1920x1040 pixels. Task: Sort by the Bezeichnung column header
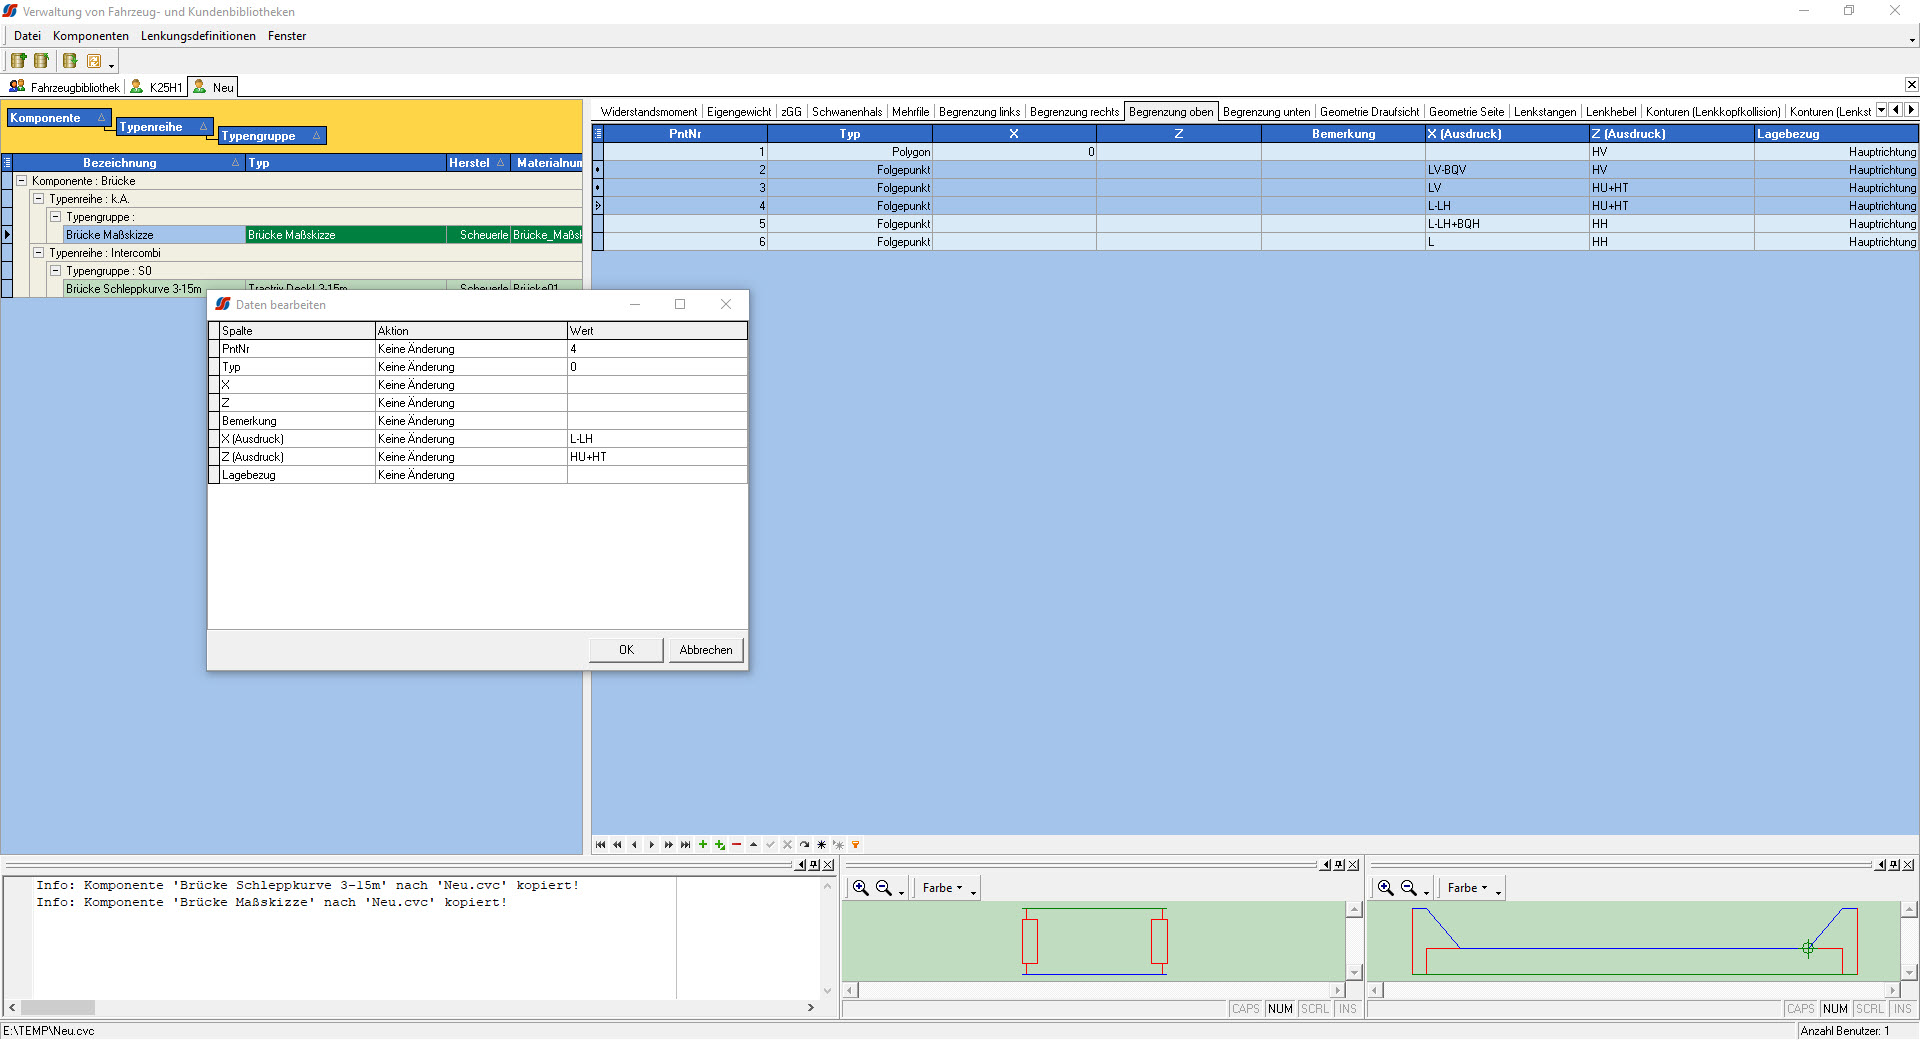click(x=129, y=162)
